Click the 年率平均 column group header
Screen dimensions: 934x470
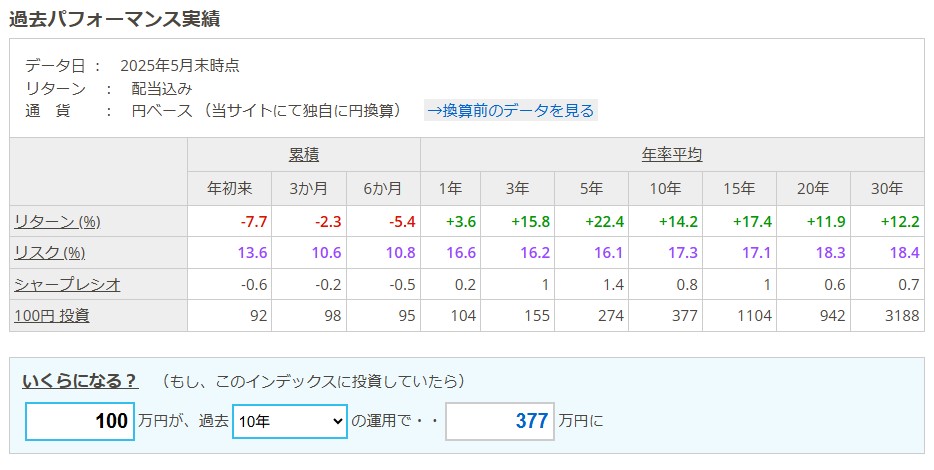(672, 155)
